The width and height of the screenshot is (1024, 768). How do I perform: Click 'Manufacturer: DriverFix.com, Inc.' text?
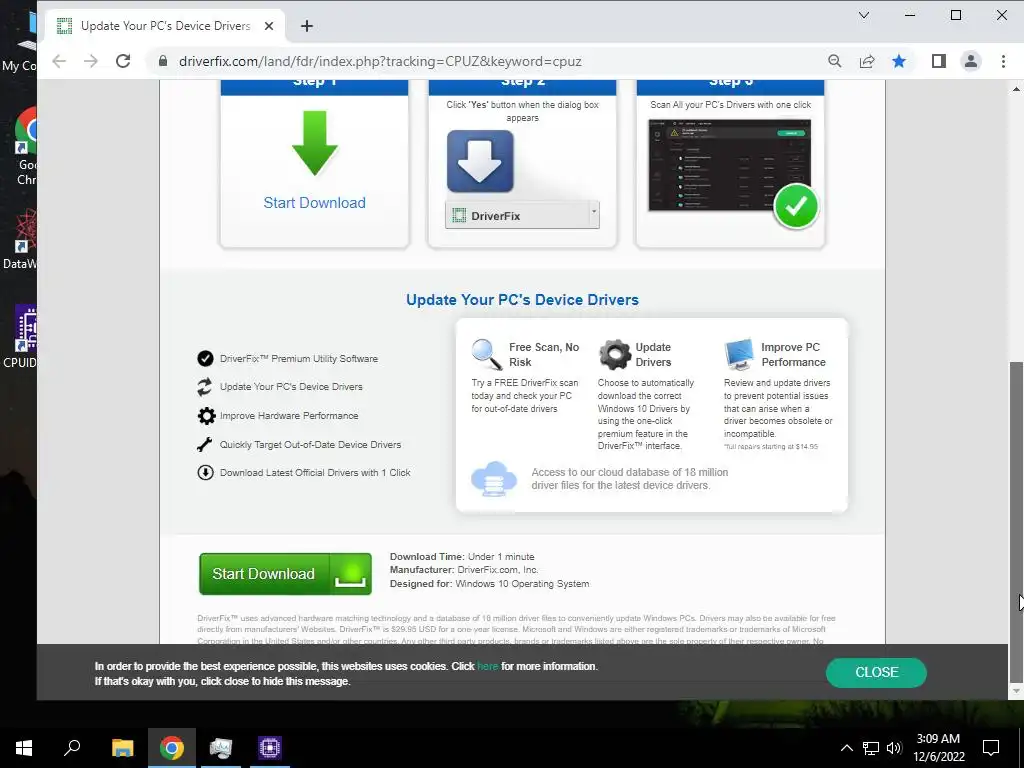click(x=464, y=570)
